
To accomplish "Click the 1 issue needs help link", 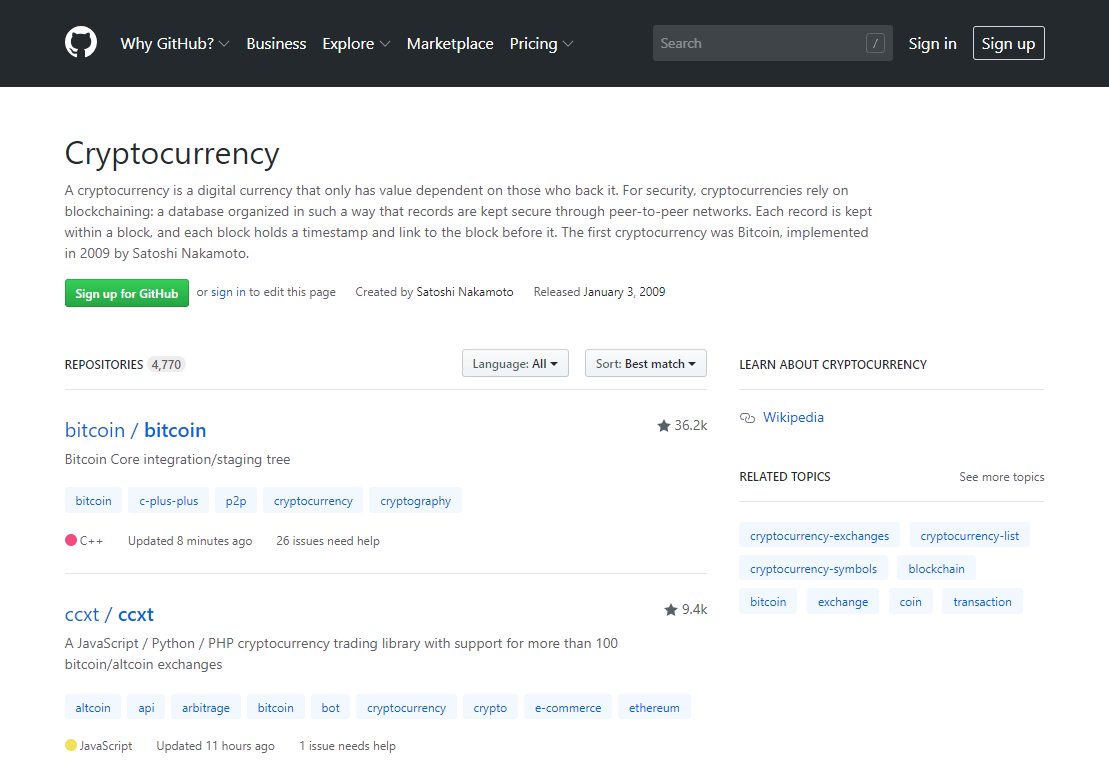I will (347, 746).
